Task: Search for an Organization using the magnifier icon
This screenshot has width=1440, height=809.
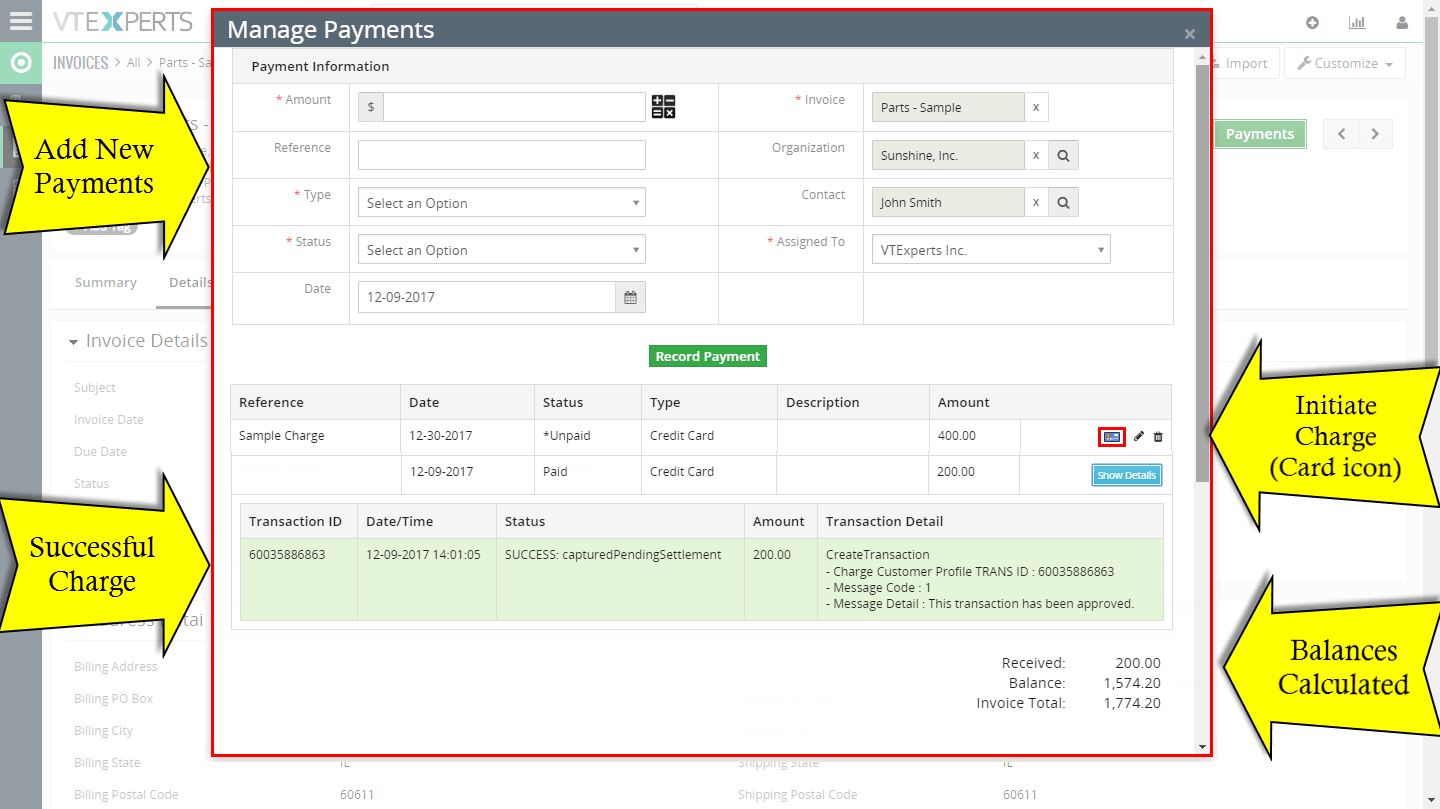Action: [1063, 155]
